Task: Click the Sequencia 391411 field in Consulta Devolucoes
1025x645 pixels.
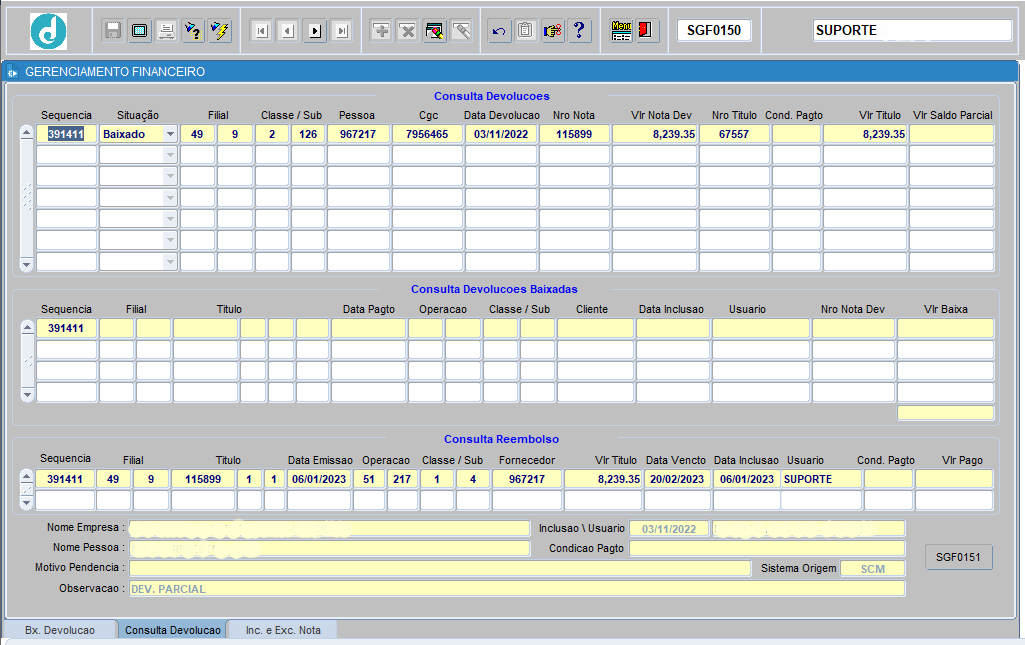Action: point(66,134)
